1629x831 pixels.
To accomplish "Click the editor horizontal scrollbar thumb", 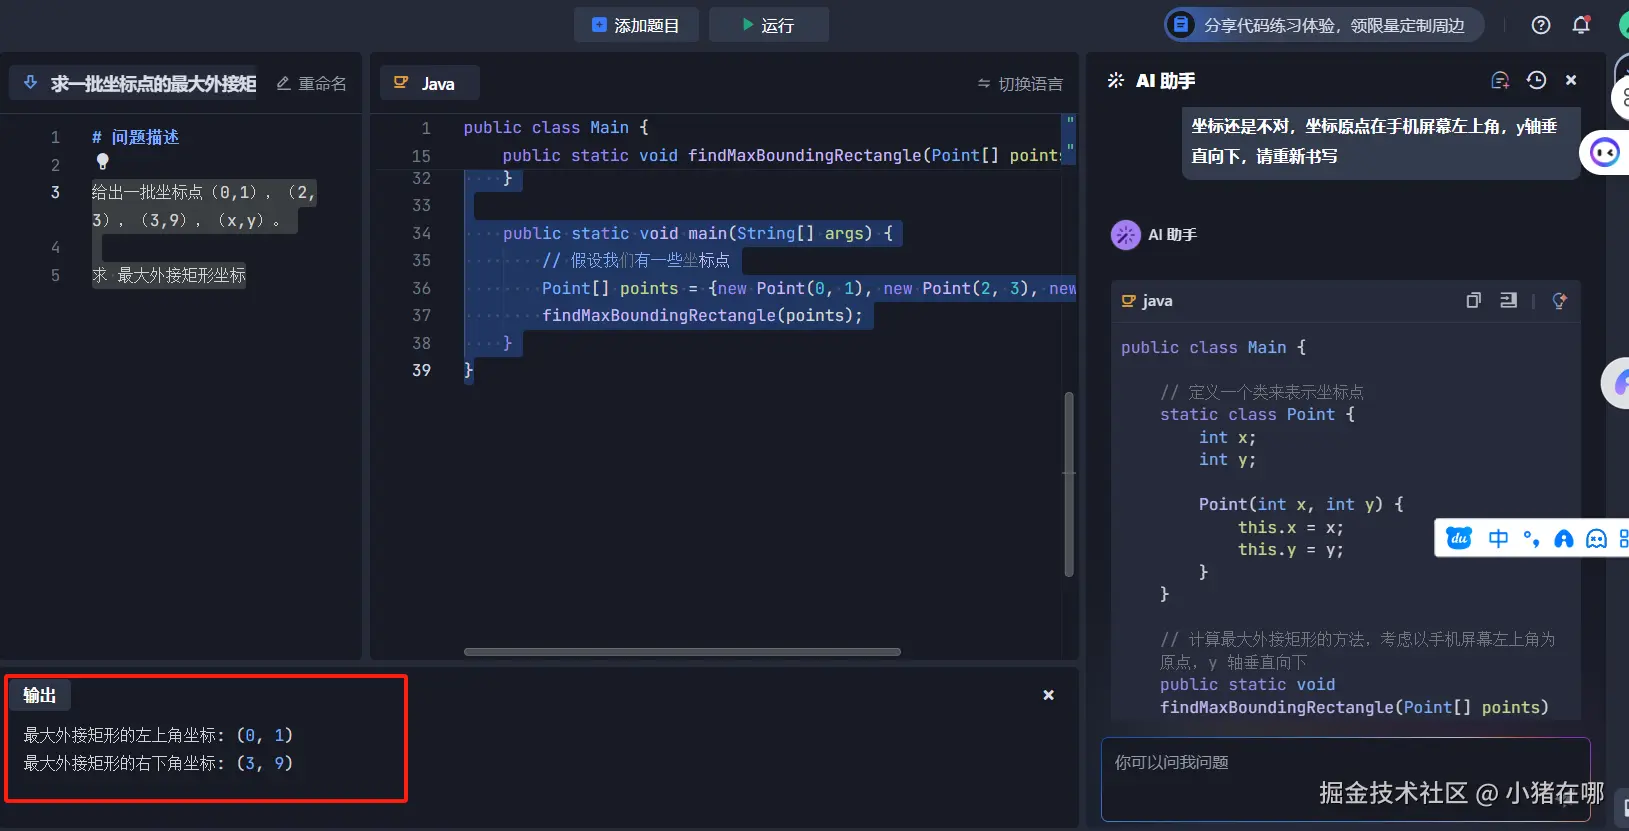I will 682,652.
